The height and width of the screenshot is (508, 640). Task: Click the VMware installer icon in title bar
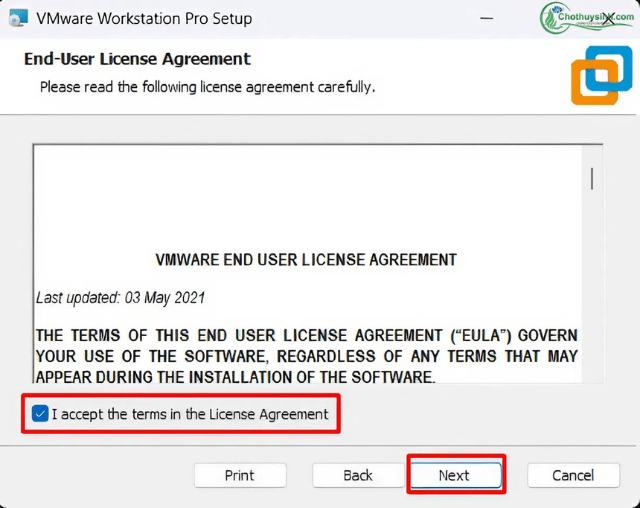click(x=18, y=18)
